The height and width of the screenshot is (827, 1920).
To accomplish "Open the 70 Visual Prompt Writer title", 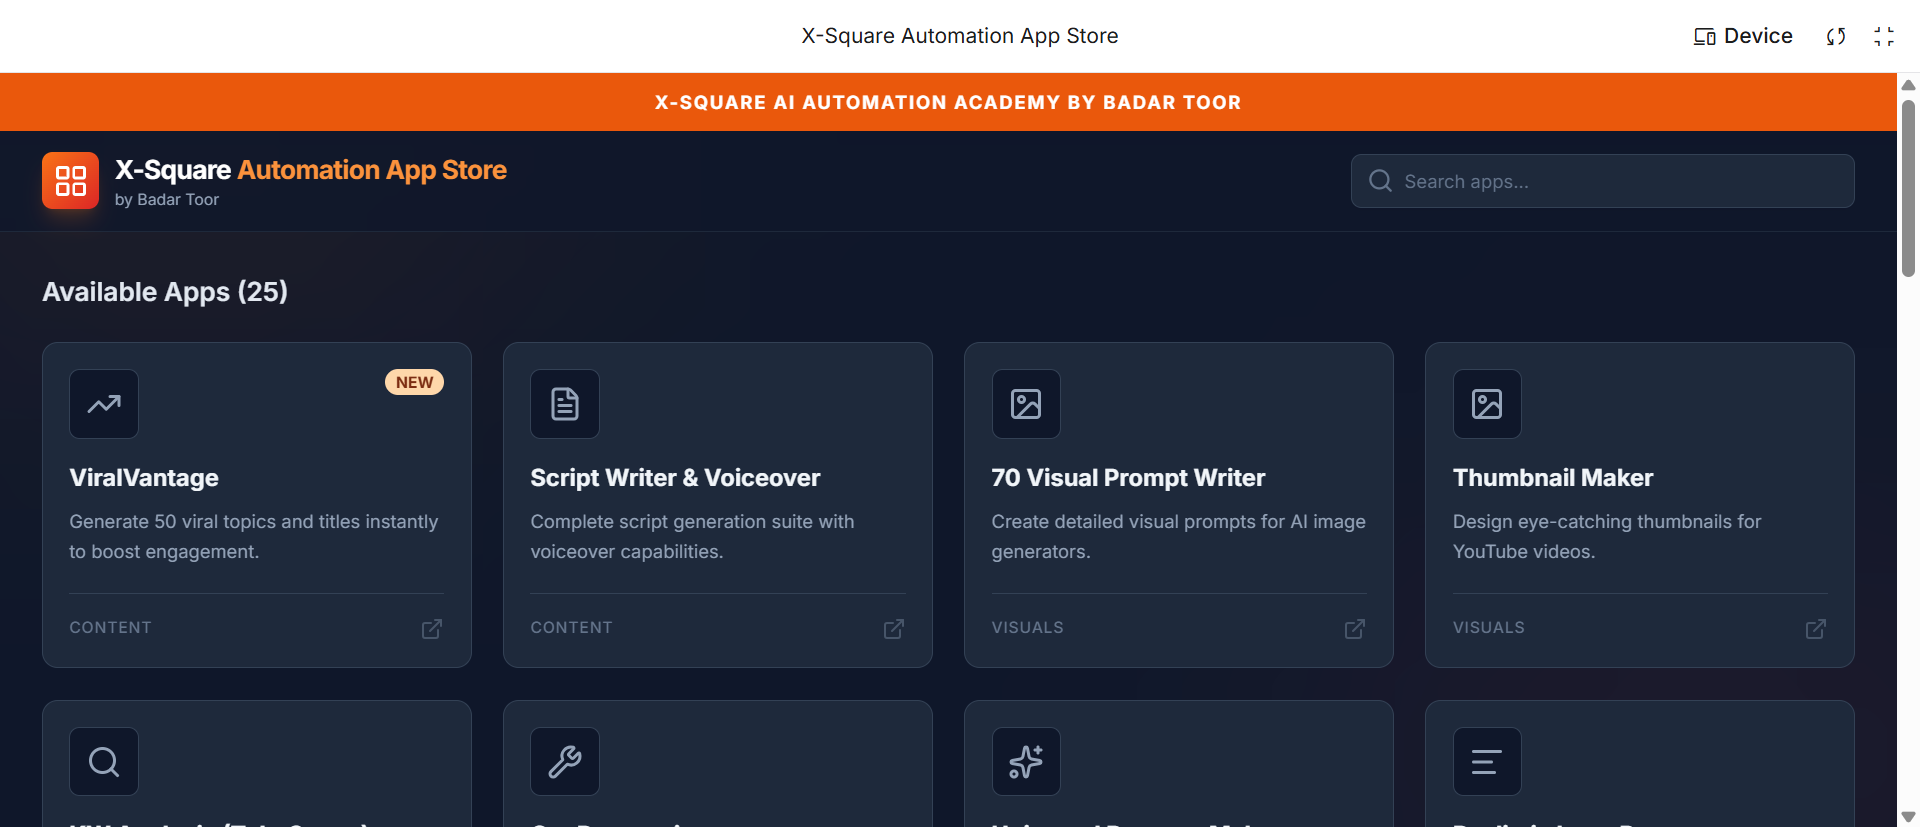I will tap(1128, 478).
